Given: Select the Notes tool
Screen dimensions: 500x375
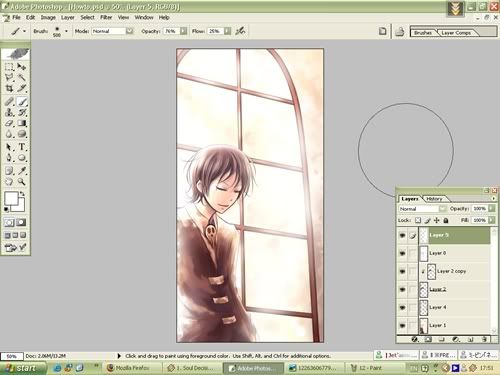Looking at the screenshot, I should (x=9, y=171).
